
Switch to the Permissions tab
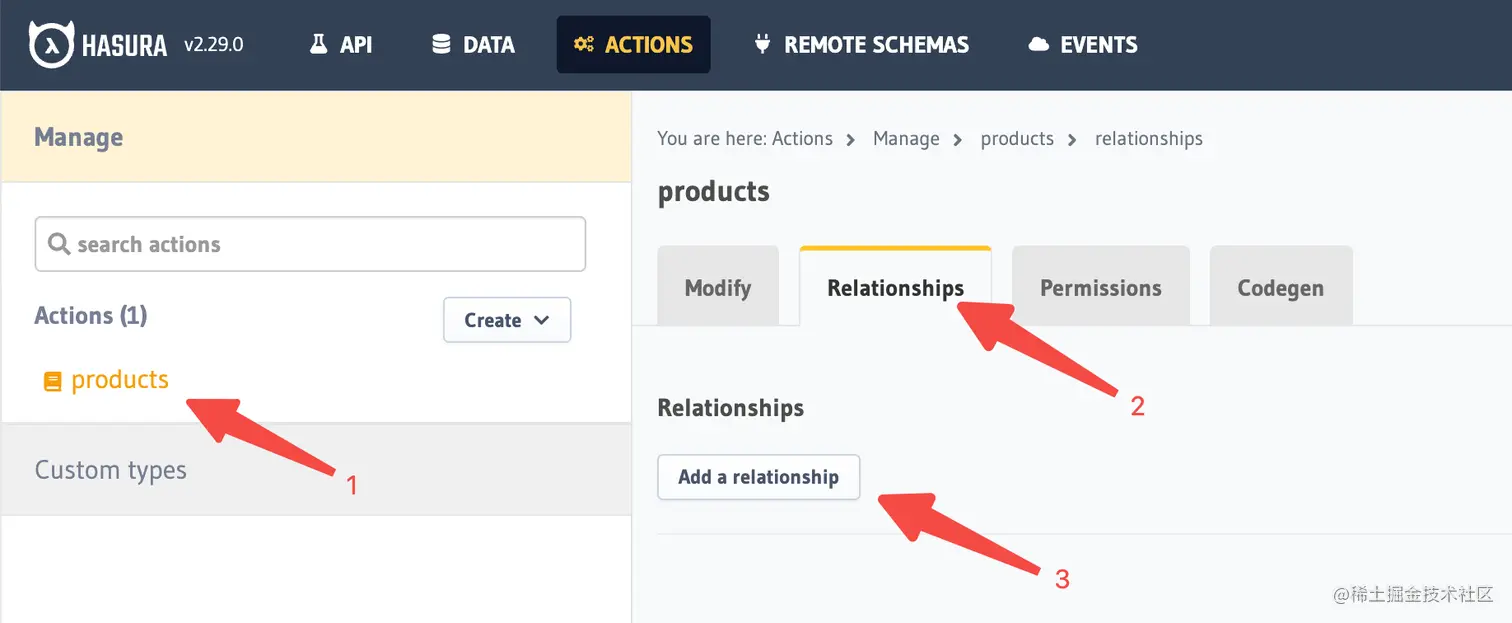tap(1101, 288)
